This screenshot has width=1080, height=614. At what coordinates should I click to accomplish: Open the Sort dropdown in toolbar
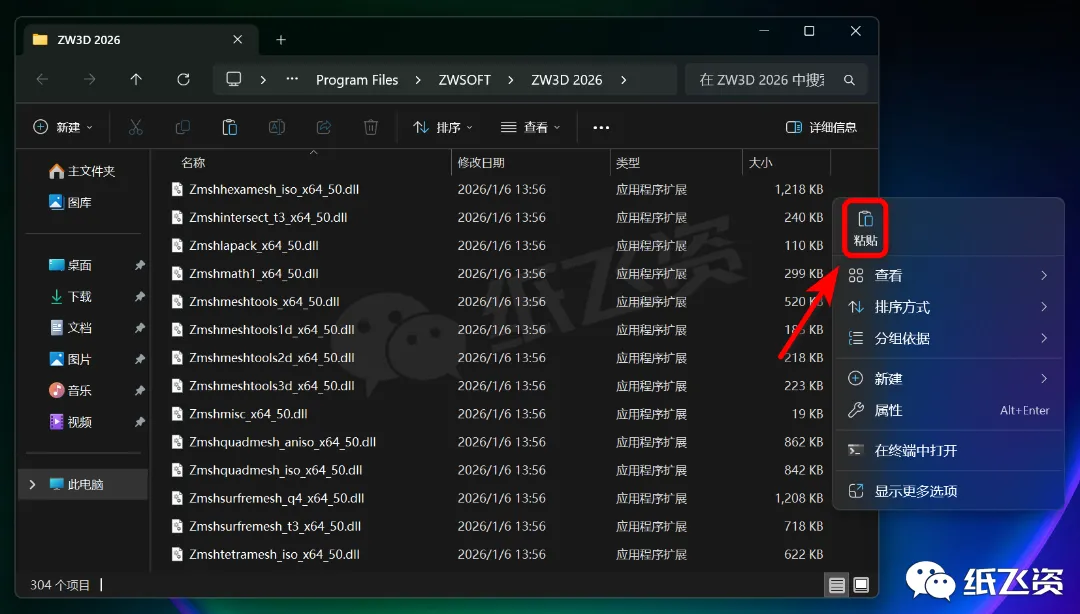pyautogui.click(x=443, y=127)
